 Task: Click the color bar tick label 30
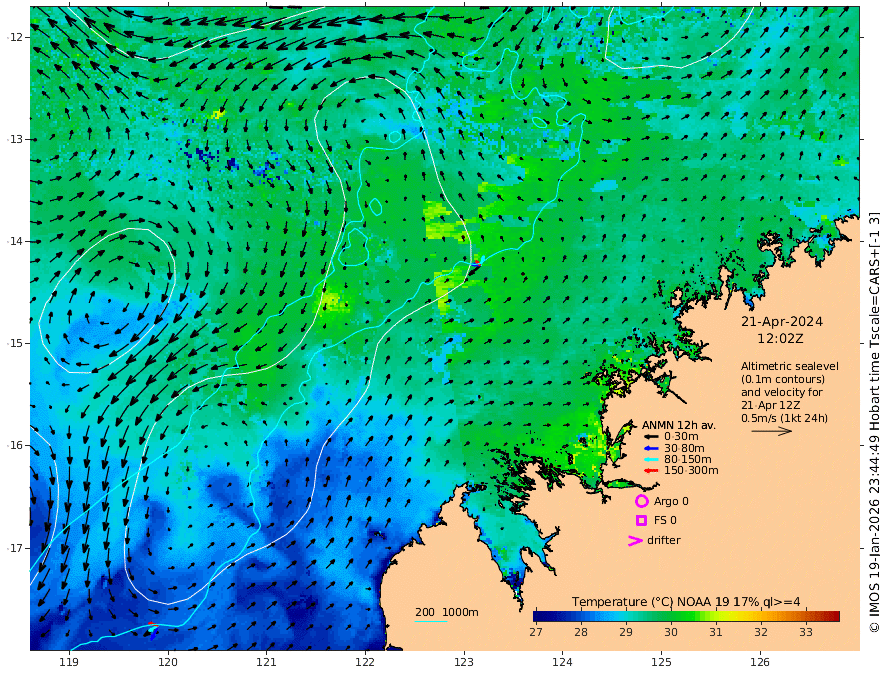pyautogui.click(x=671, y=632)
